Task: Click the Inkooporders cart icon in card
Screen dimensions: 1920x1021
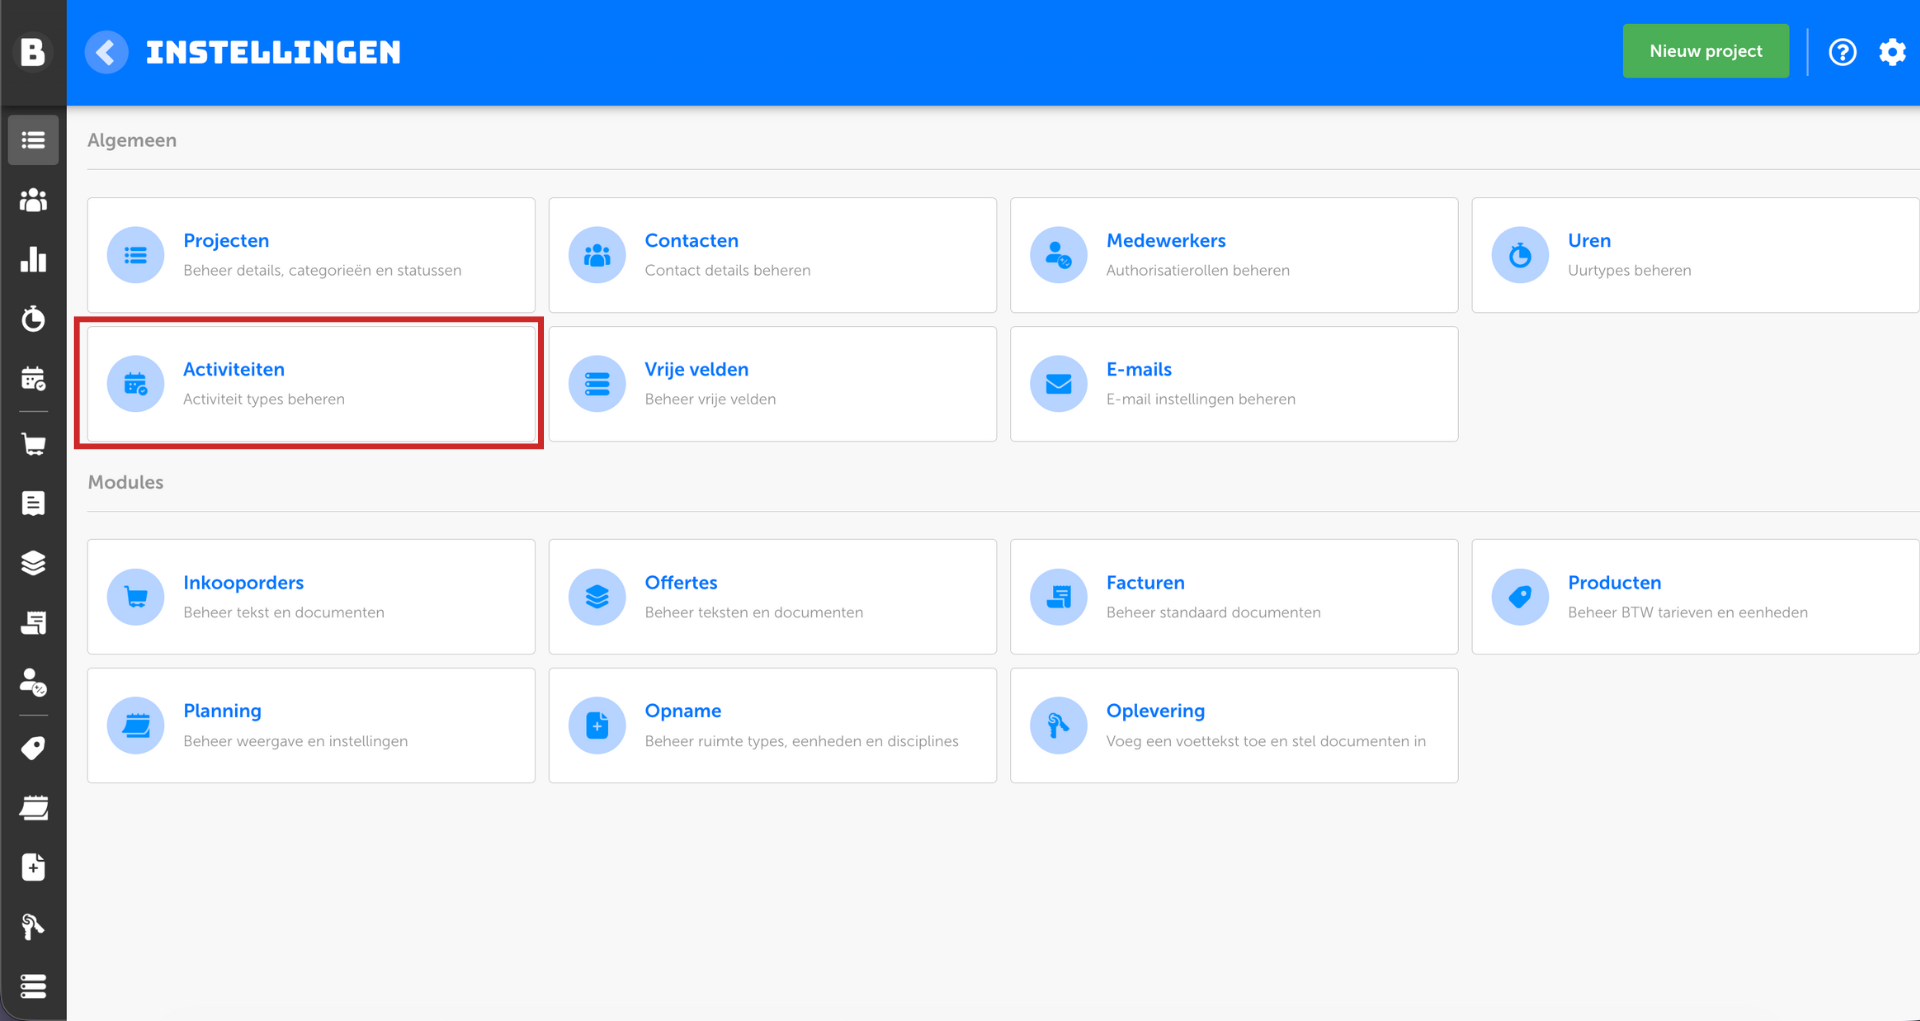Action: point(136,597)
